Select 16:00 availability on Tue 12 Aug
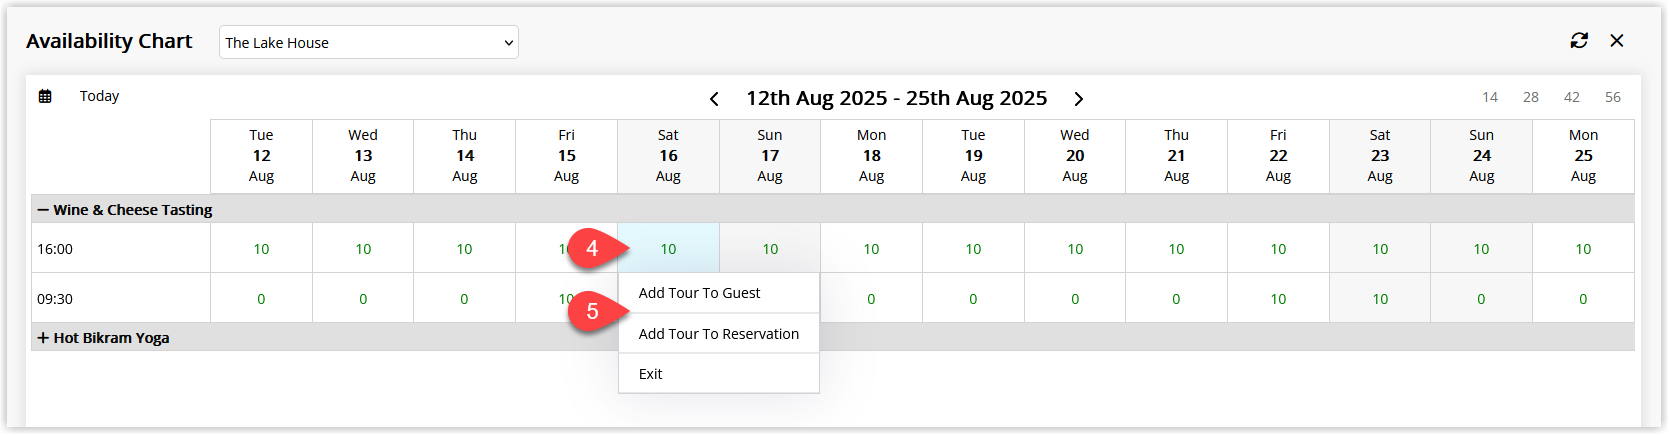Image resolution: width=1669 pixels, height=435 pixels. click(x=261, y=248)
